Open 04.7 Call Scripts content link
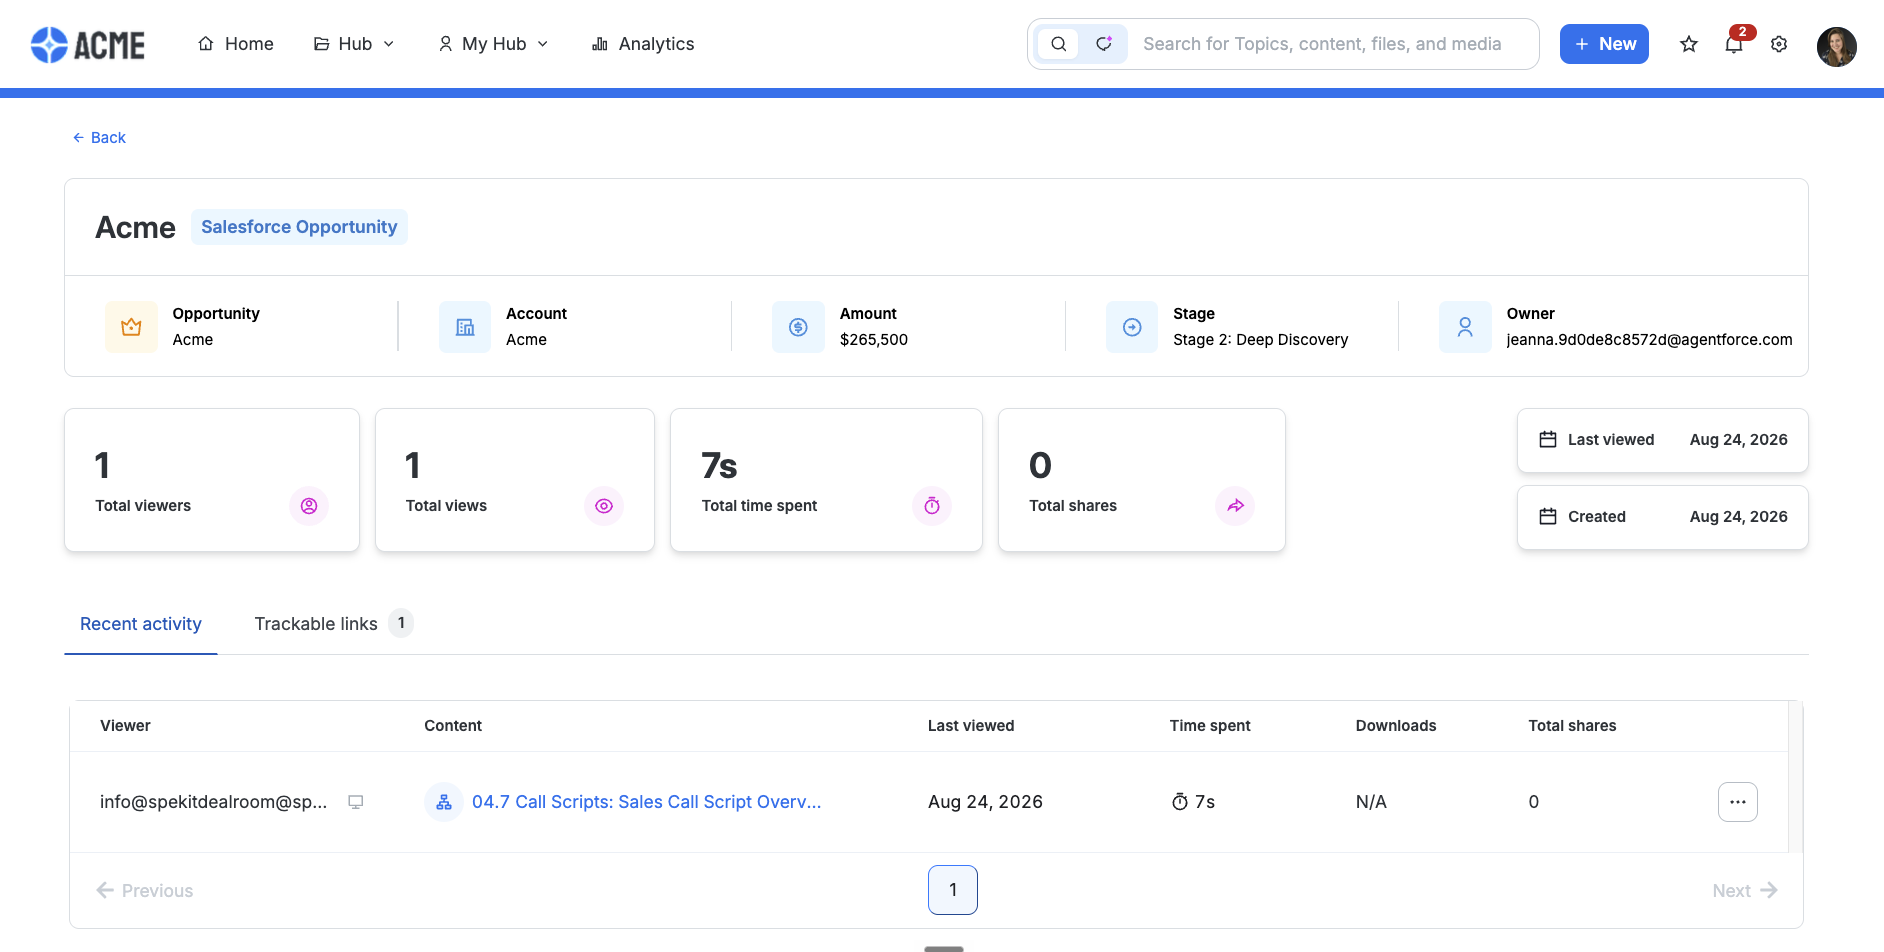This screenshot has height=952, width=1884. [x=646, y=802]
